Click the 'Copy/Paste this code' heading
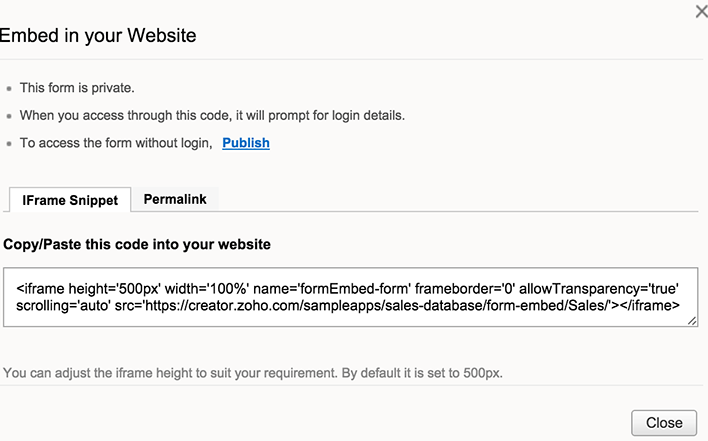Screen dimensions: 708x441 coord(137,244)
